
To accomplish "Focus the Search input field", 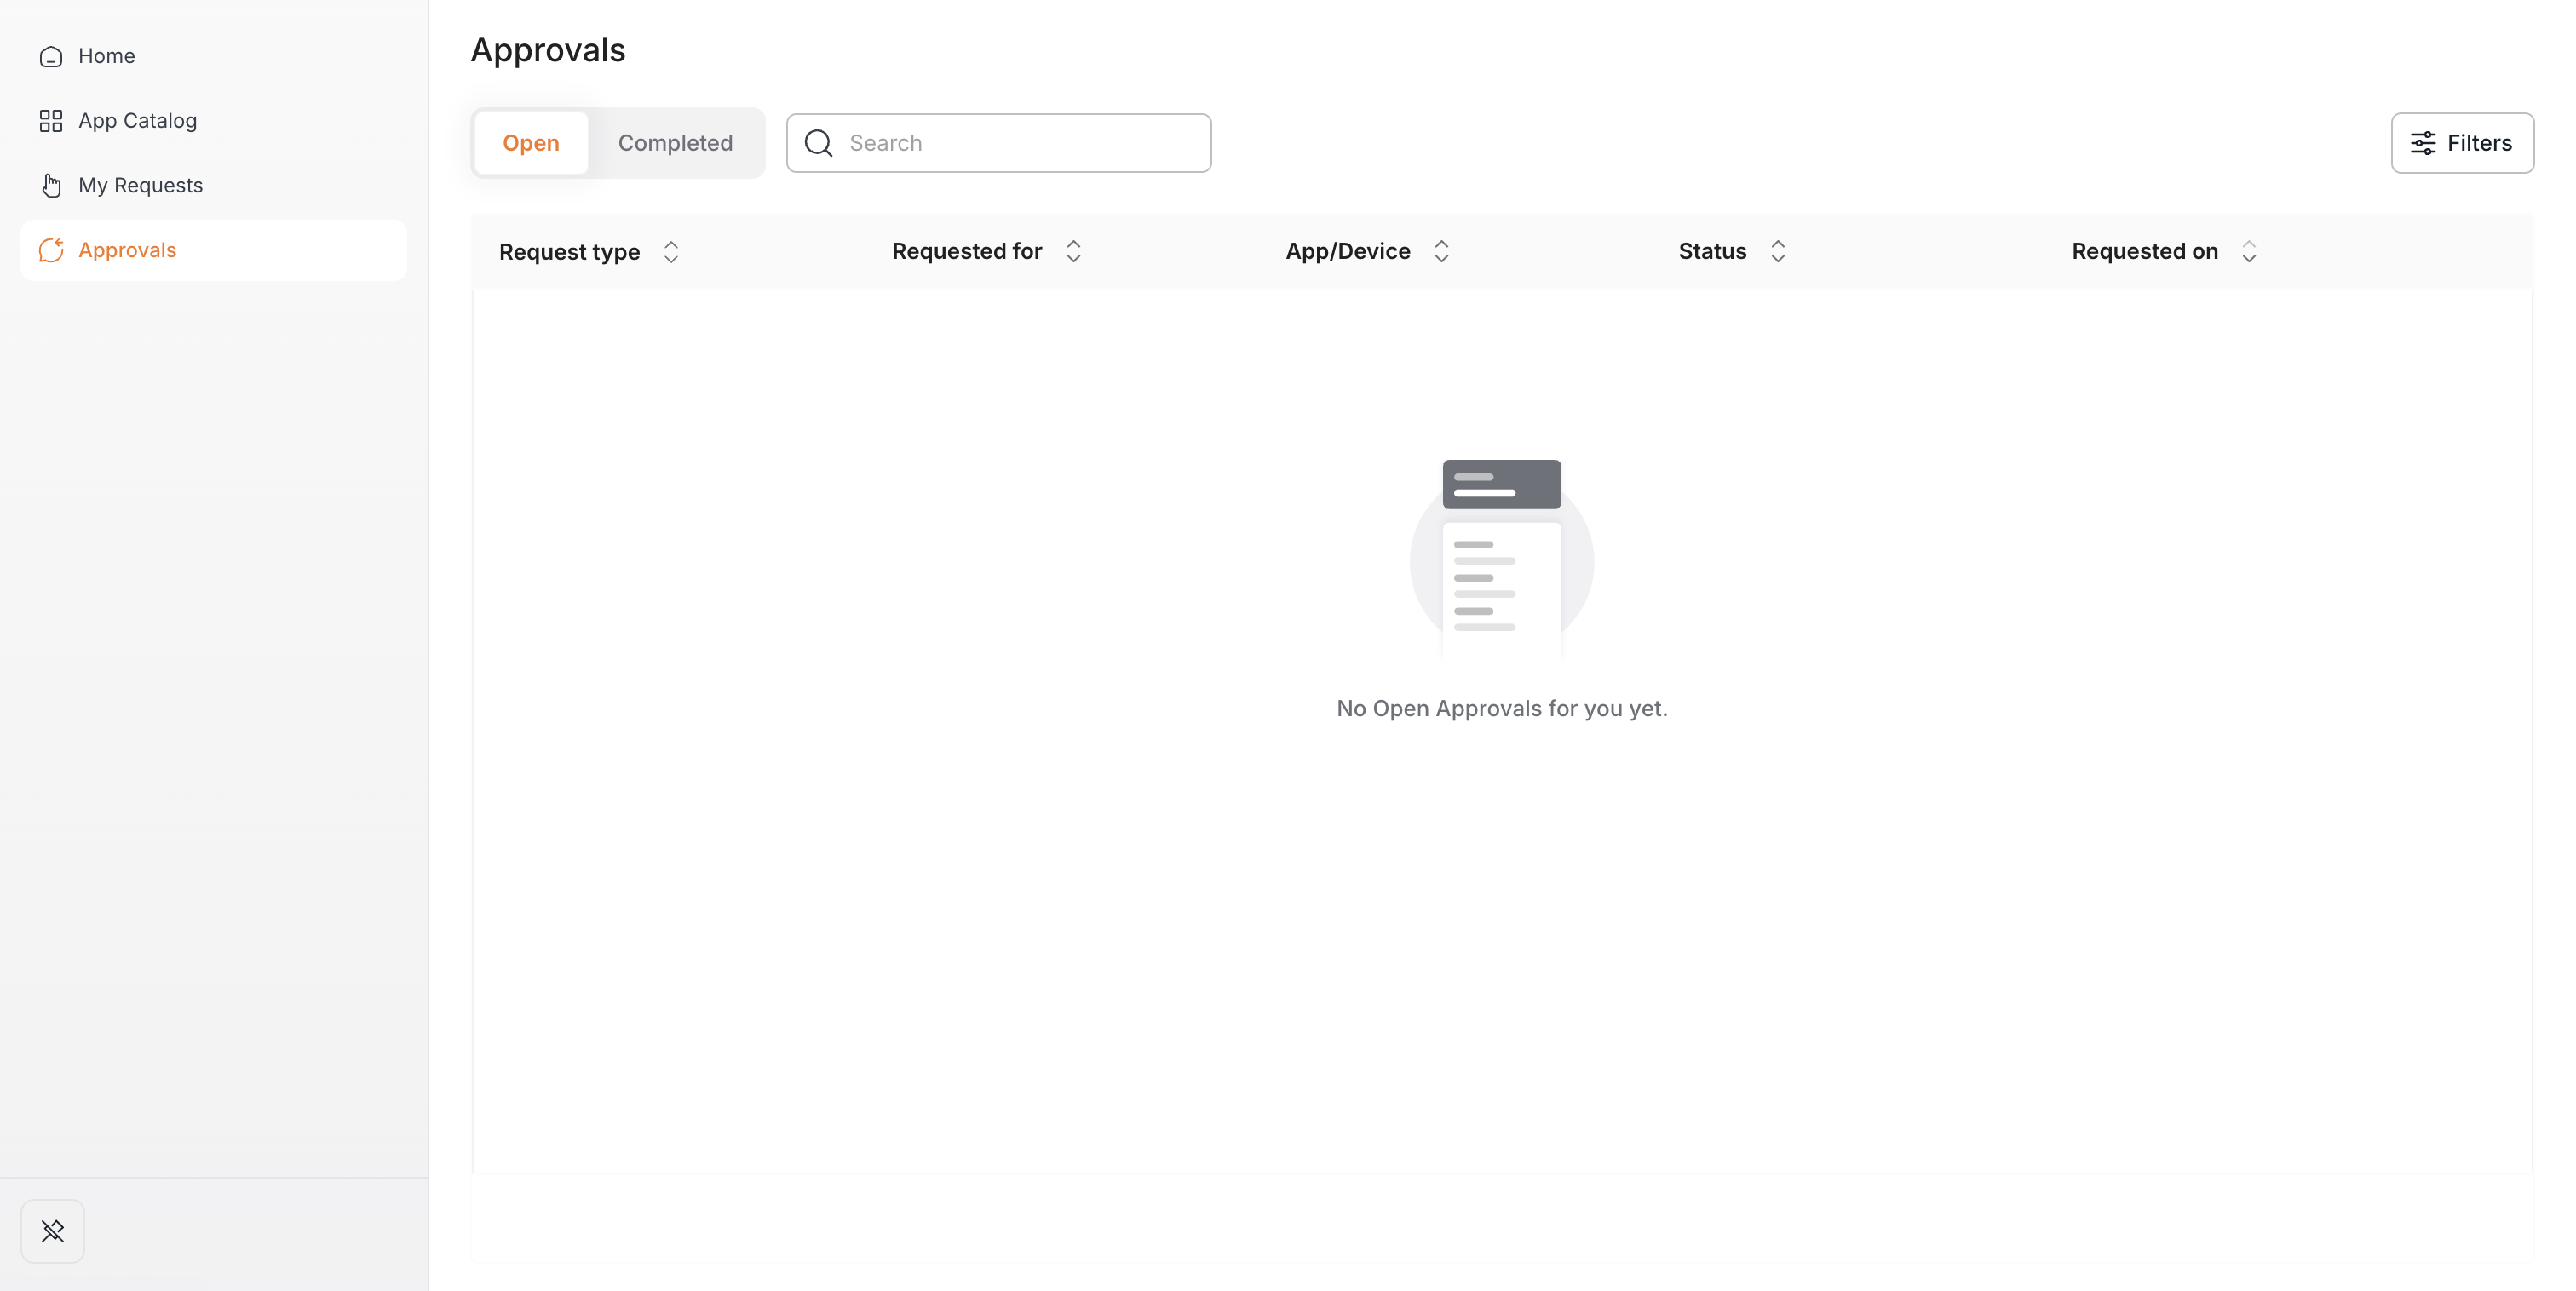I will 998,143.
